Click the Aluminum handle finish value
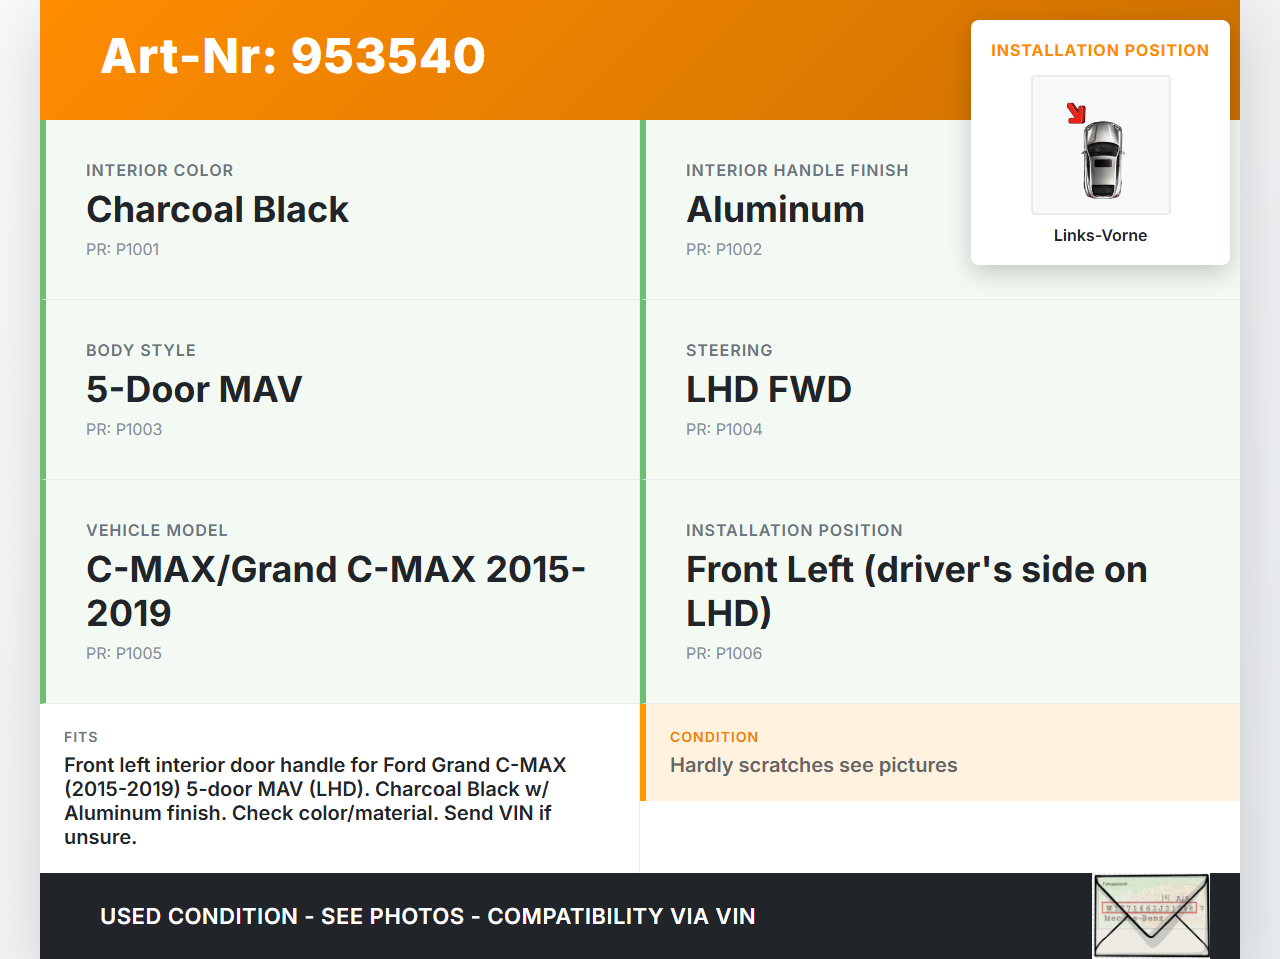Image resolution: width=1280 pixels, height=959 pixels. 775,210
